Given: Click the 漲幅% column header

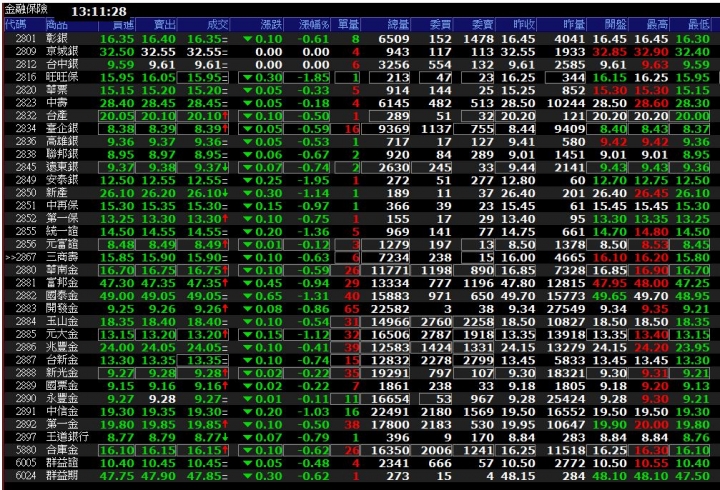Looking at the screenshot, I should tap(314, 24).
